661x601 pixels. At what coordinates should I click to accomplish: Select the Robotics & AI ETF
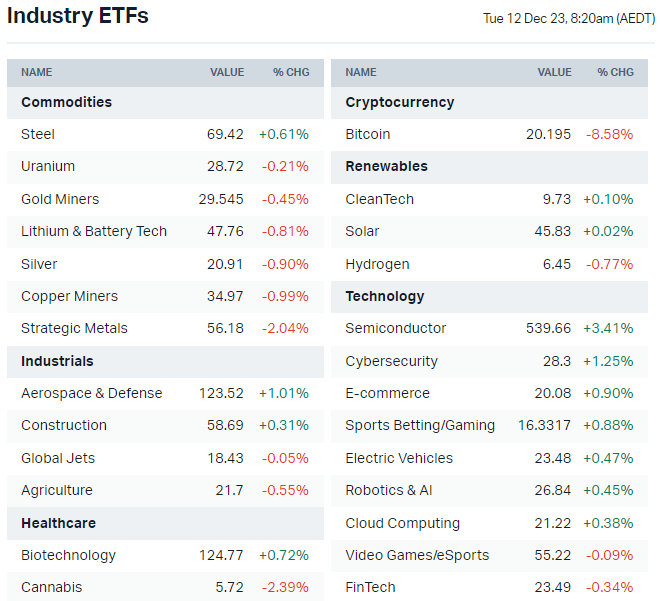(389, 490)
